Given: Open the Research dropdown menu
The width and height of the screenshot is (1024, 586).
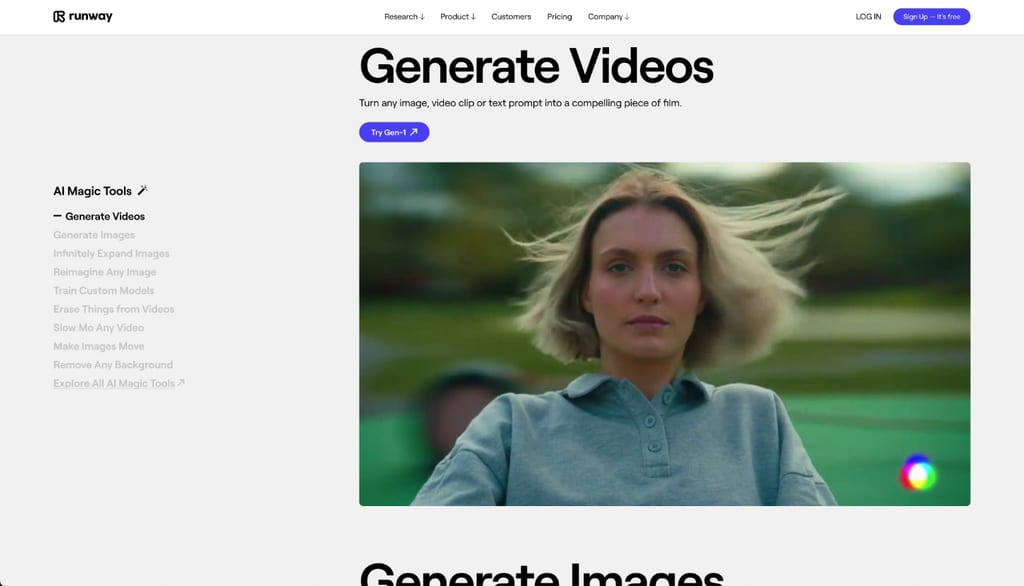Looking at the screenshot, I should click(x=404, y=16).
